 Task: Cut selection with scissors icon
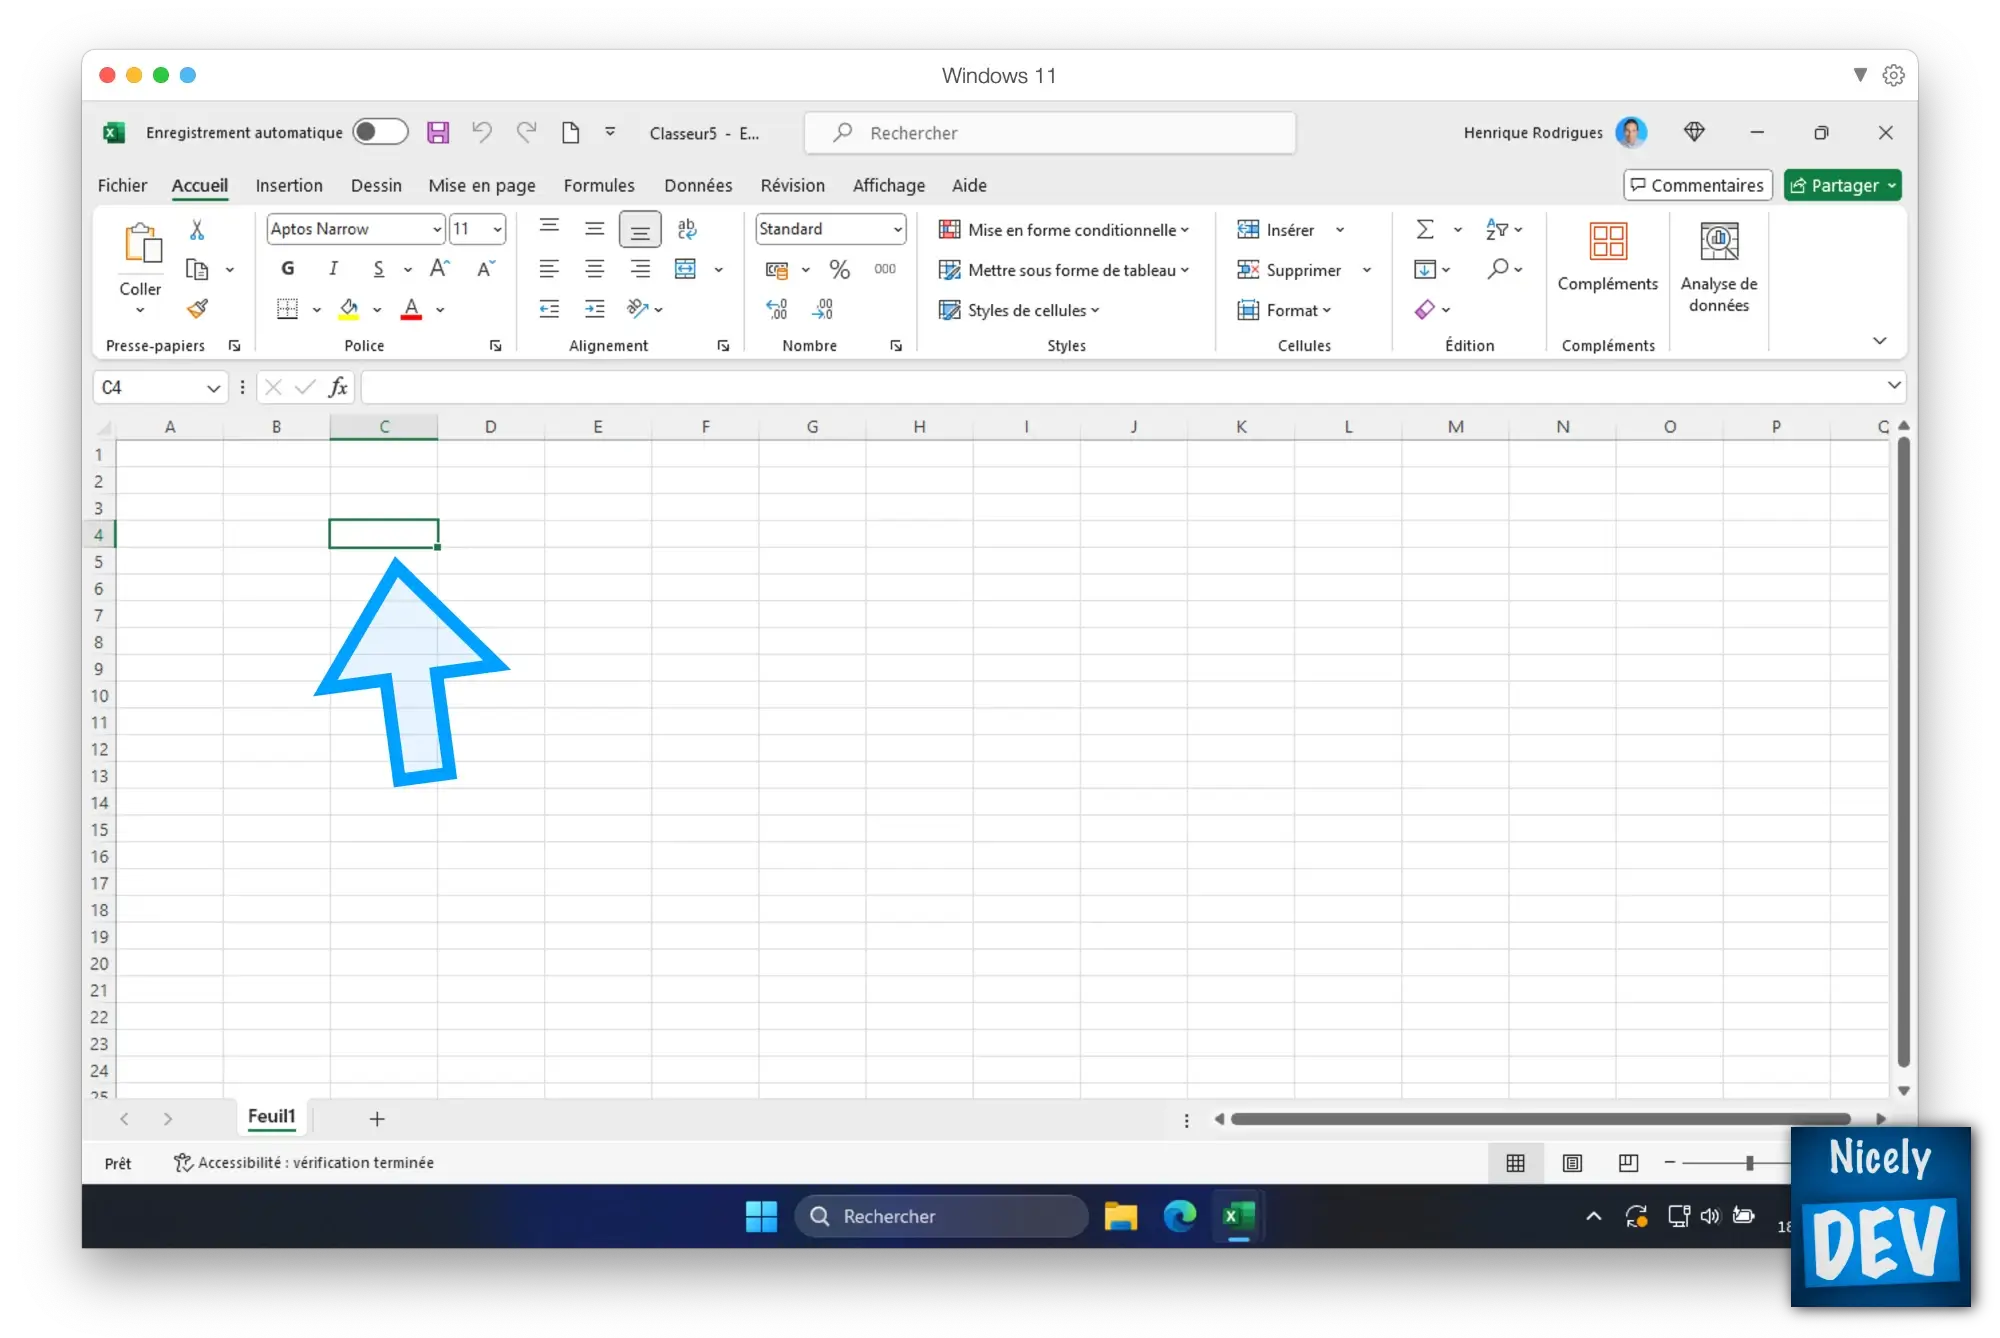pyautogui.click(x=197, y=230)
